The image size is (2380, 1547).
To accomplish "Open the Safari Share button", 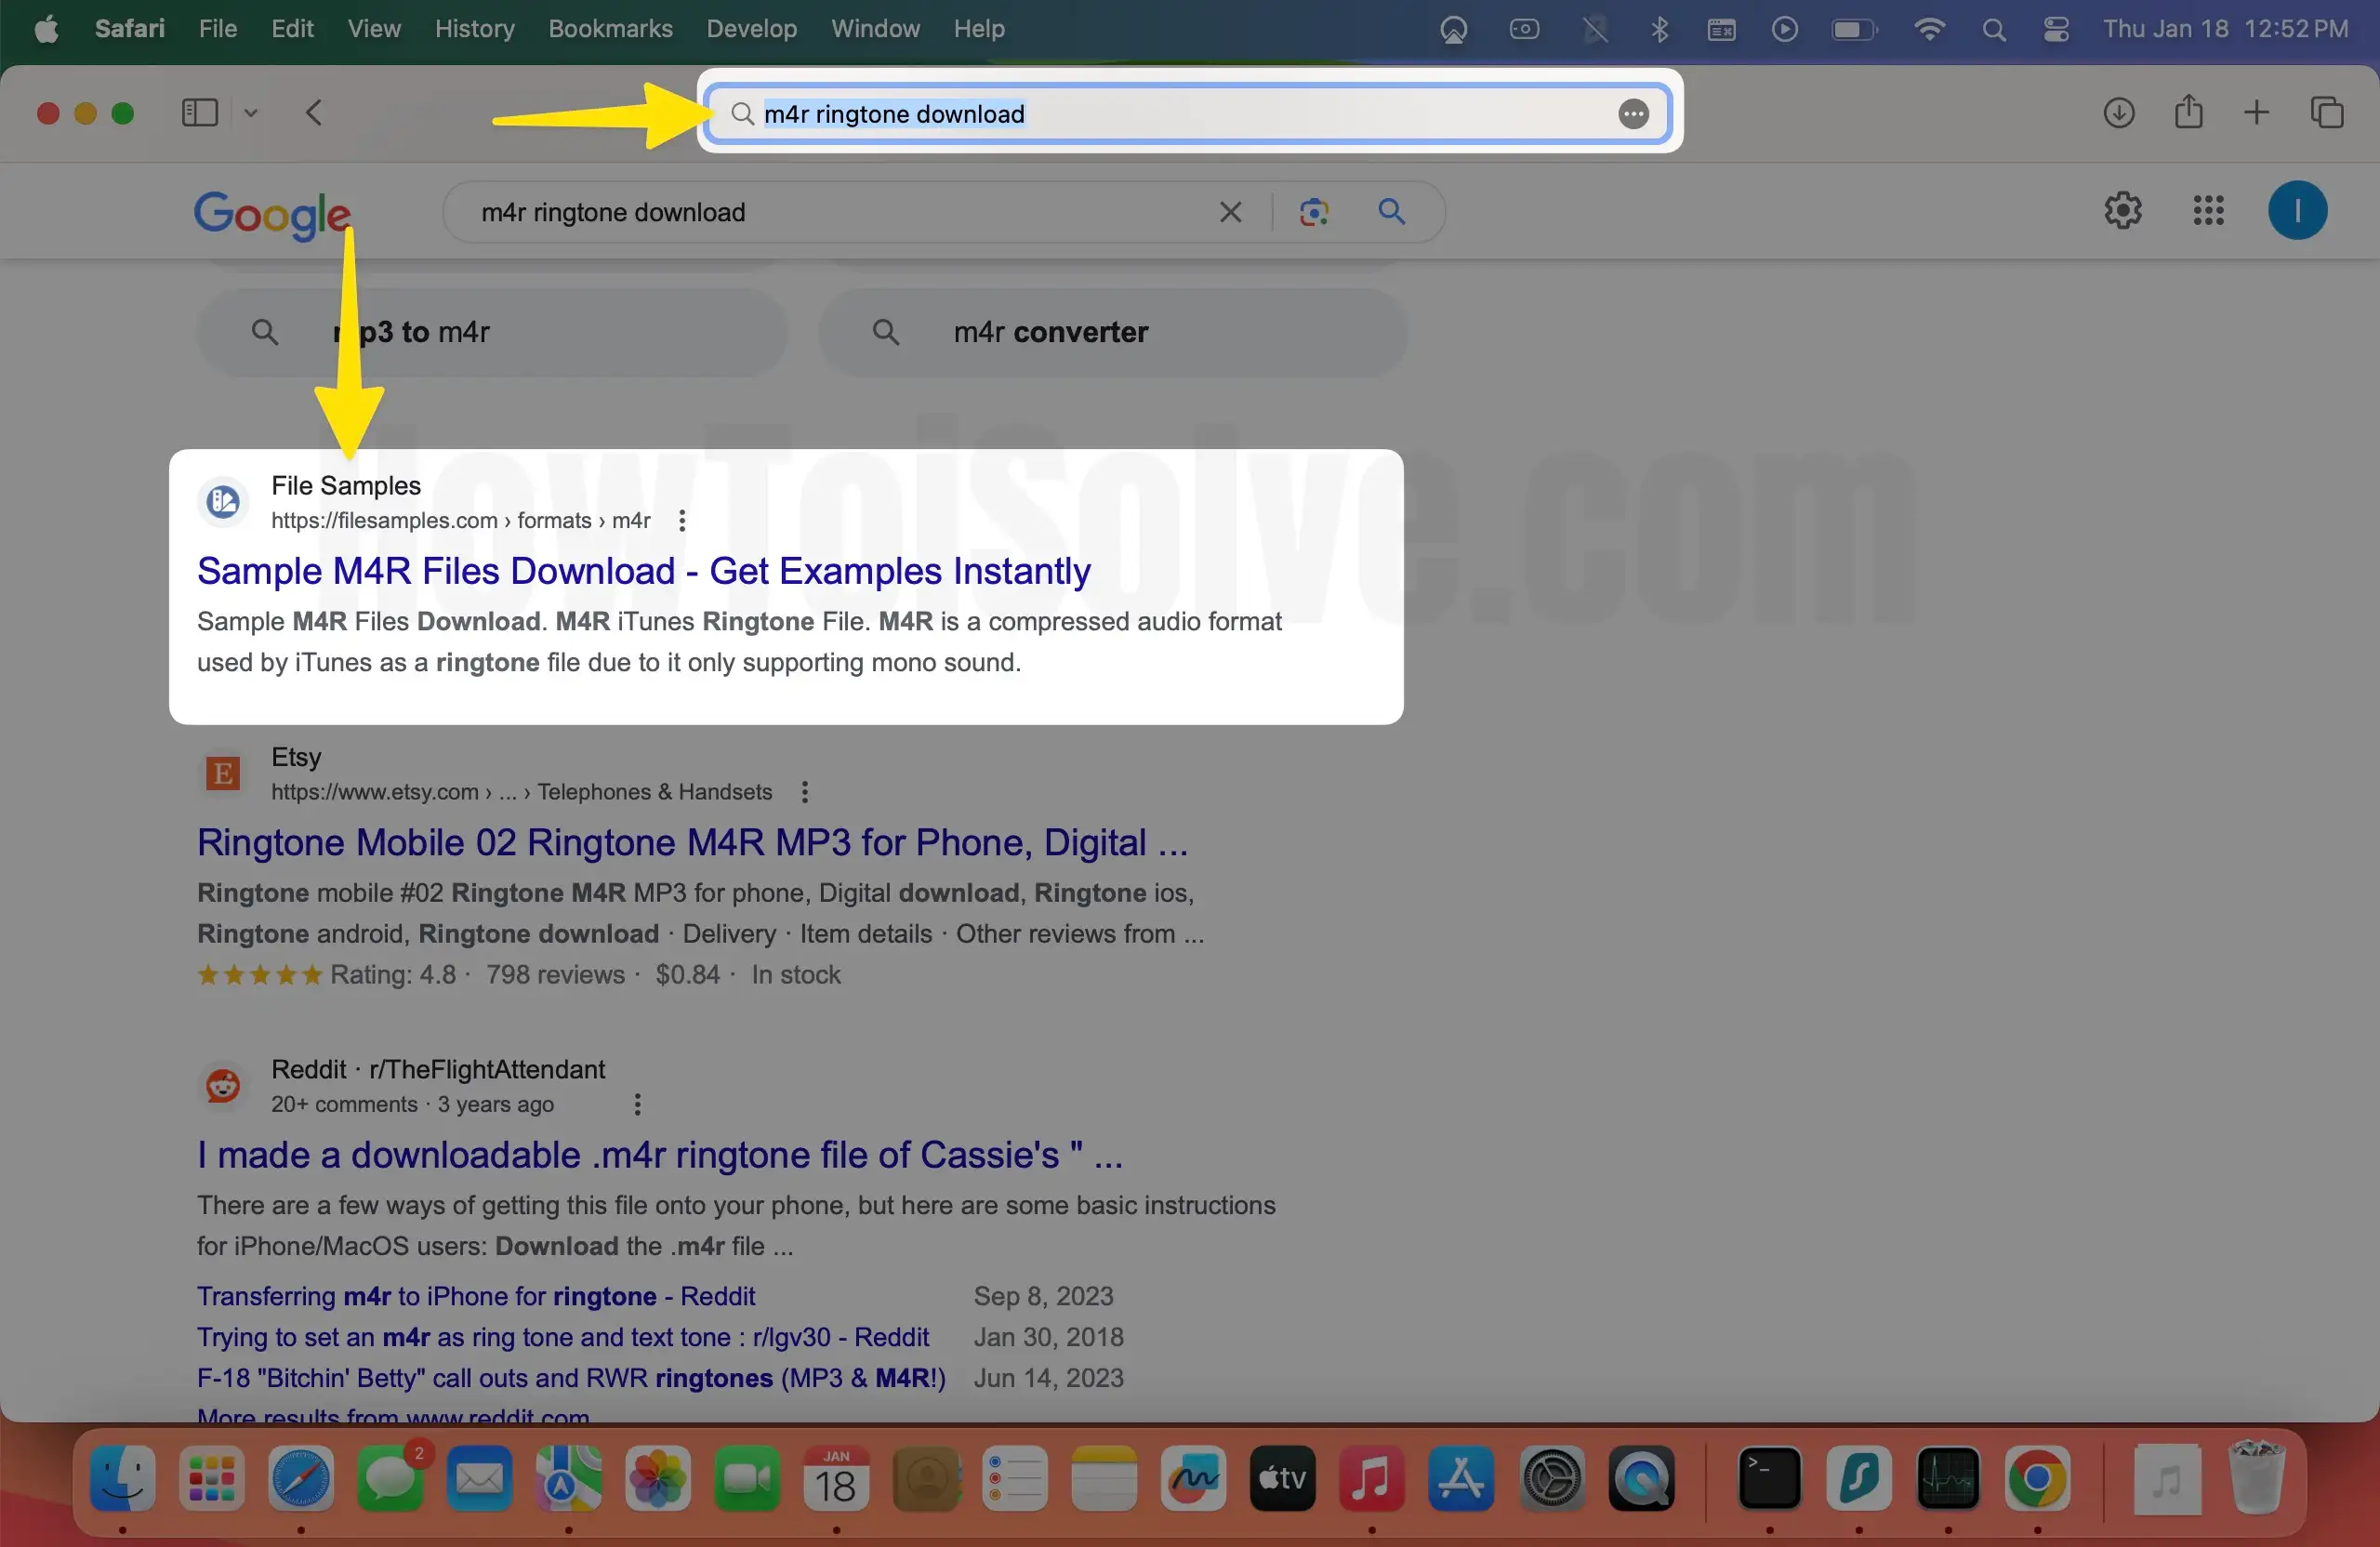I will 2189,112.
